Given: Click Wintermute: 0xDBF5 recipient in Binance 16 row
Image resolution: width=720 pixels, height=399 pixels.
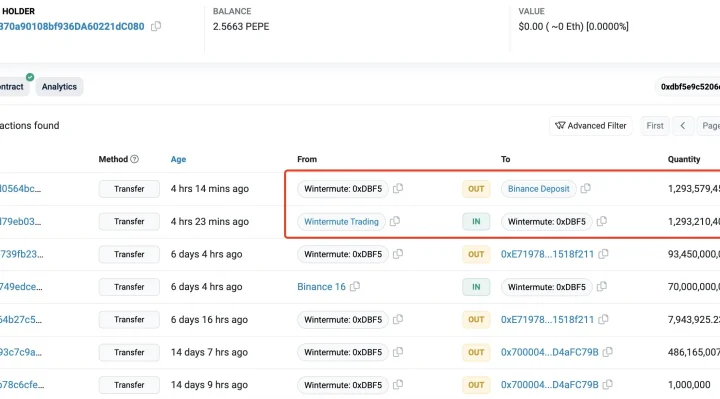Looking at the screenshot, I should point(547,287).
